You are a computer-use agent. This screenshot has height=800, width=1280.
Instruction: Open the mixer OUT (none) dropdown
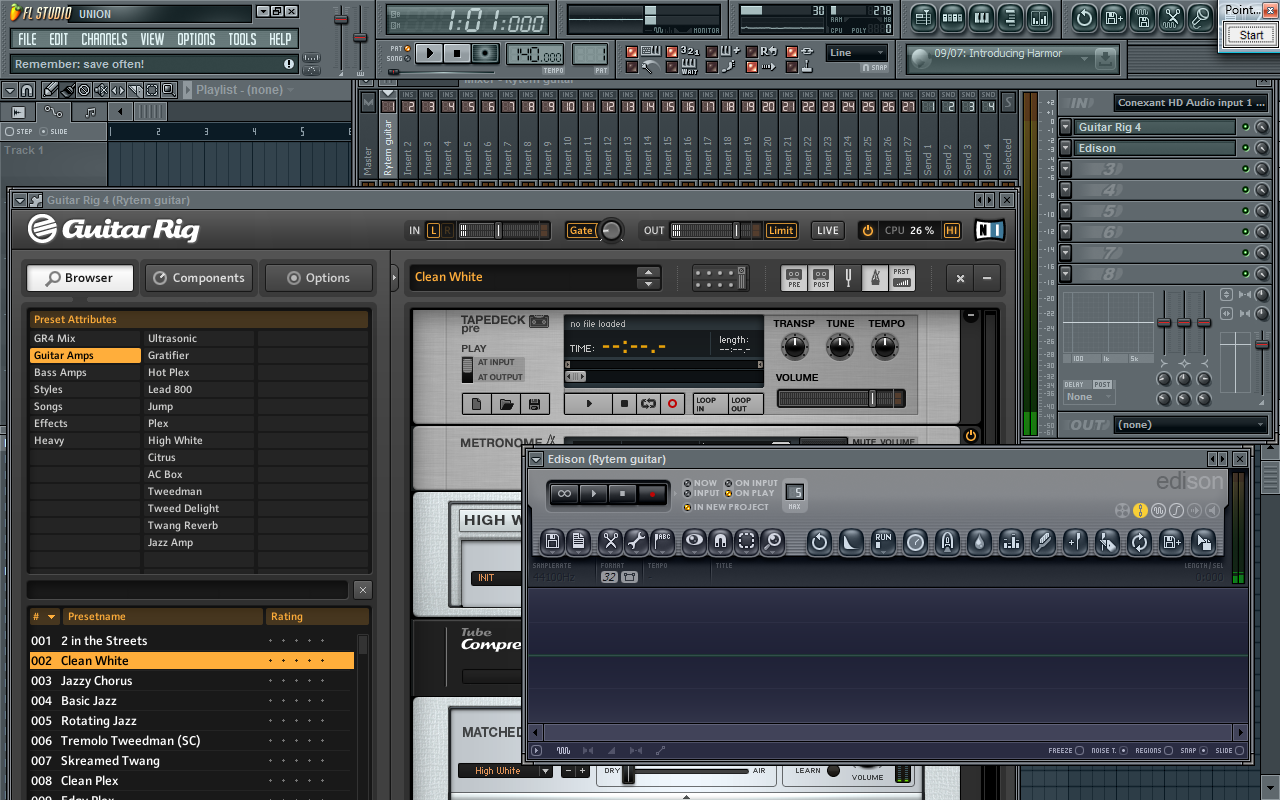[1190, 425]
